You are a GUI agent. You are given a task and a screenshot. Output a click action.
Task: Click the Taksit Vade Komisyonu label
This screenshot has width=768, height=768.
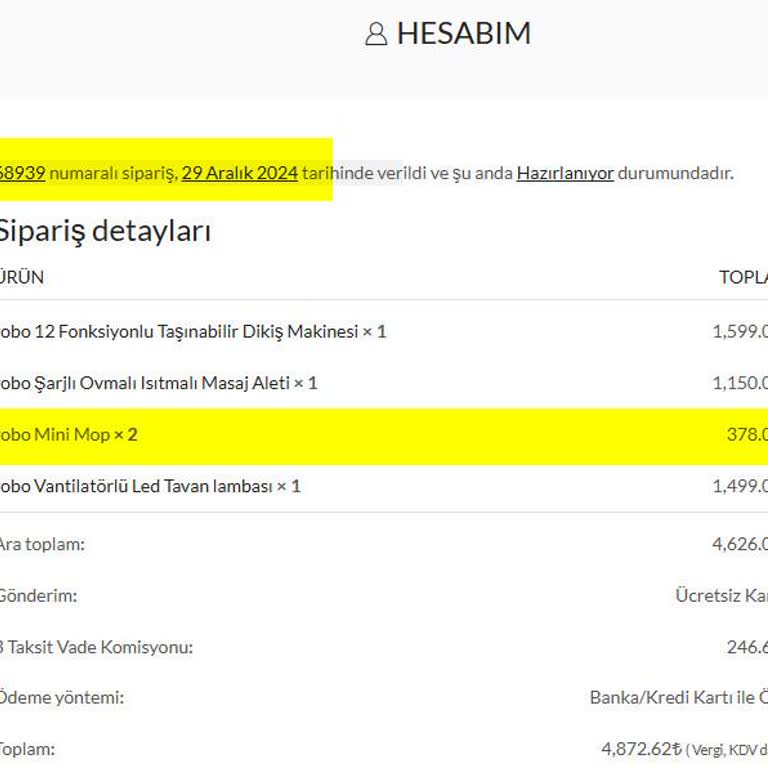[96, 648]
